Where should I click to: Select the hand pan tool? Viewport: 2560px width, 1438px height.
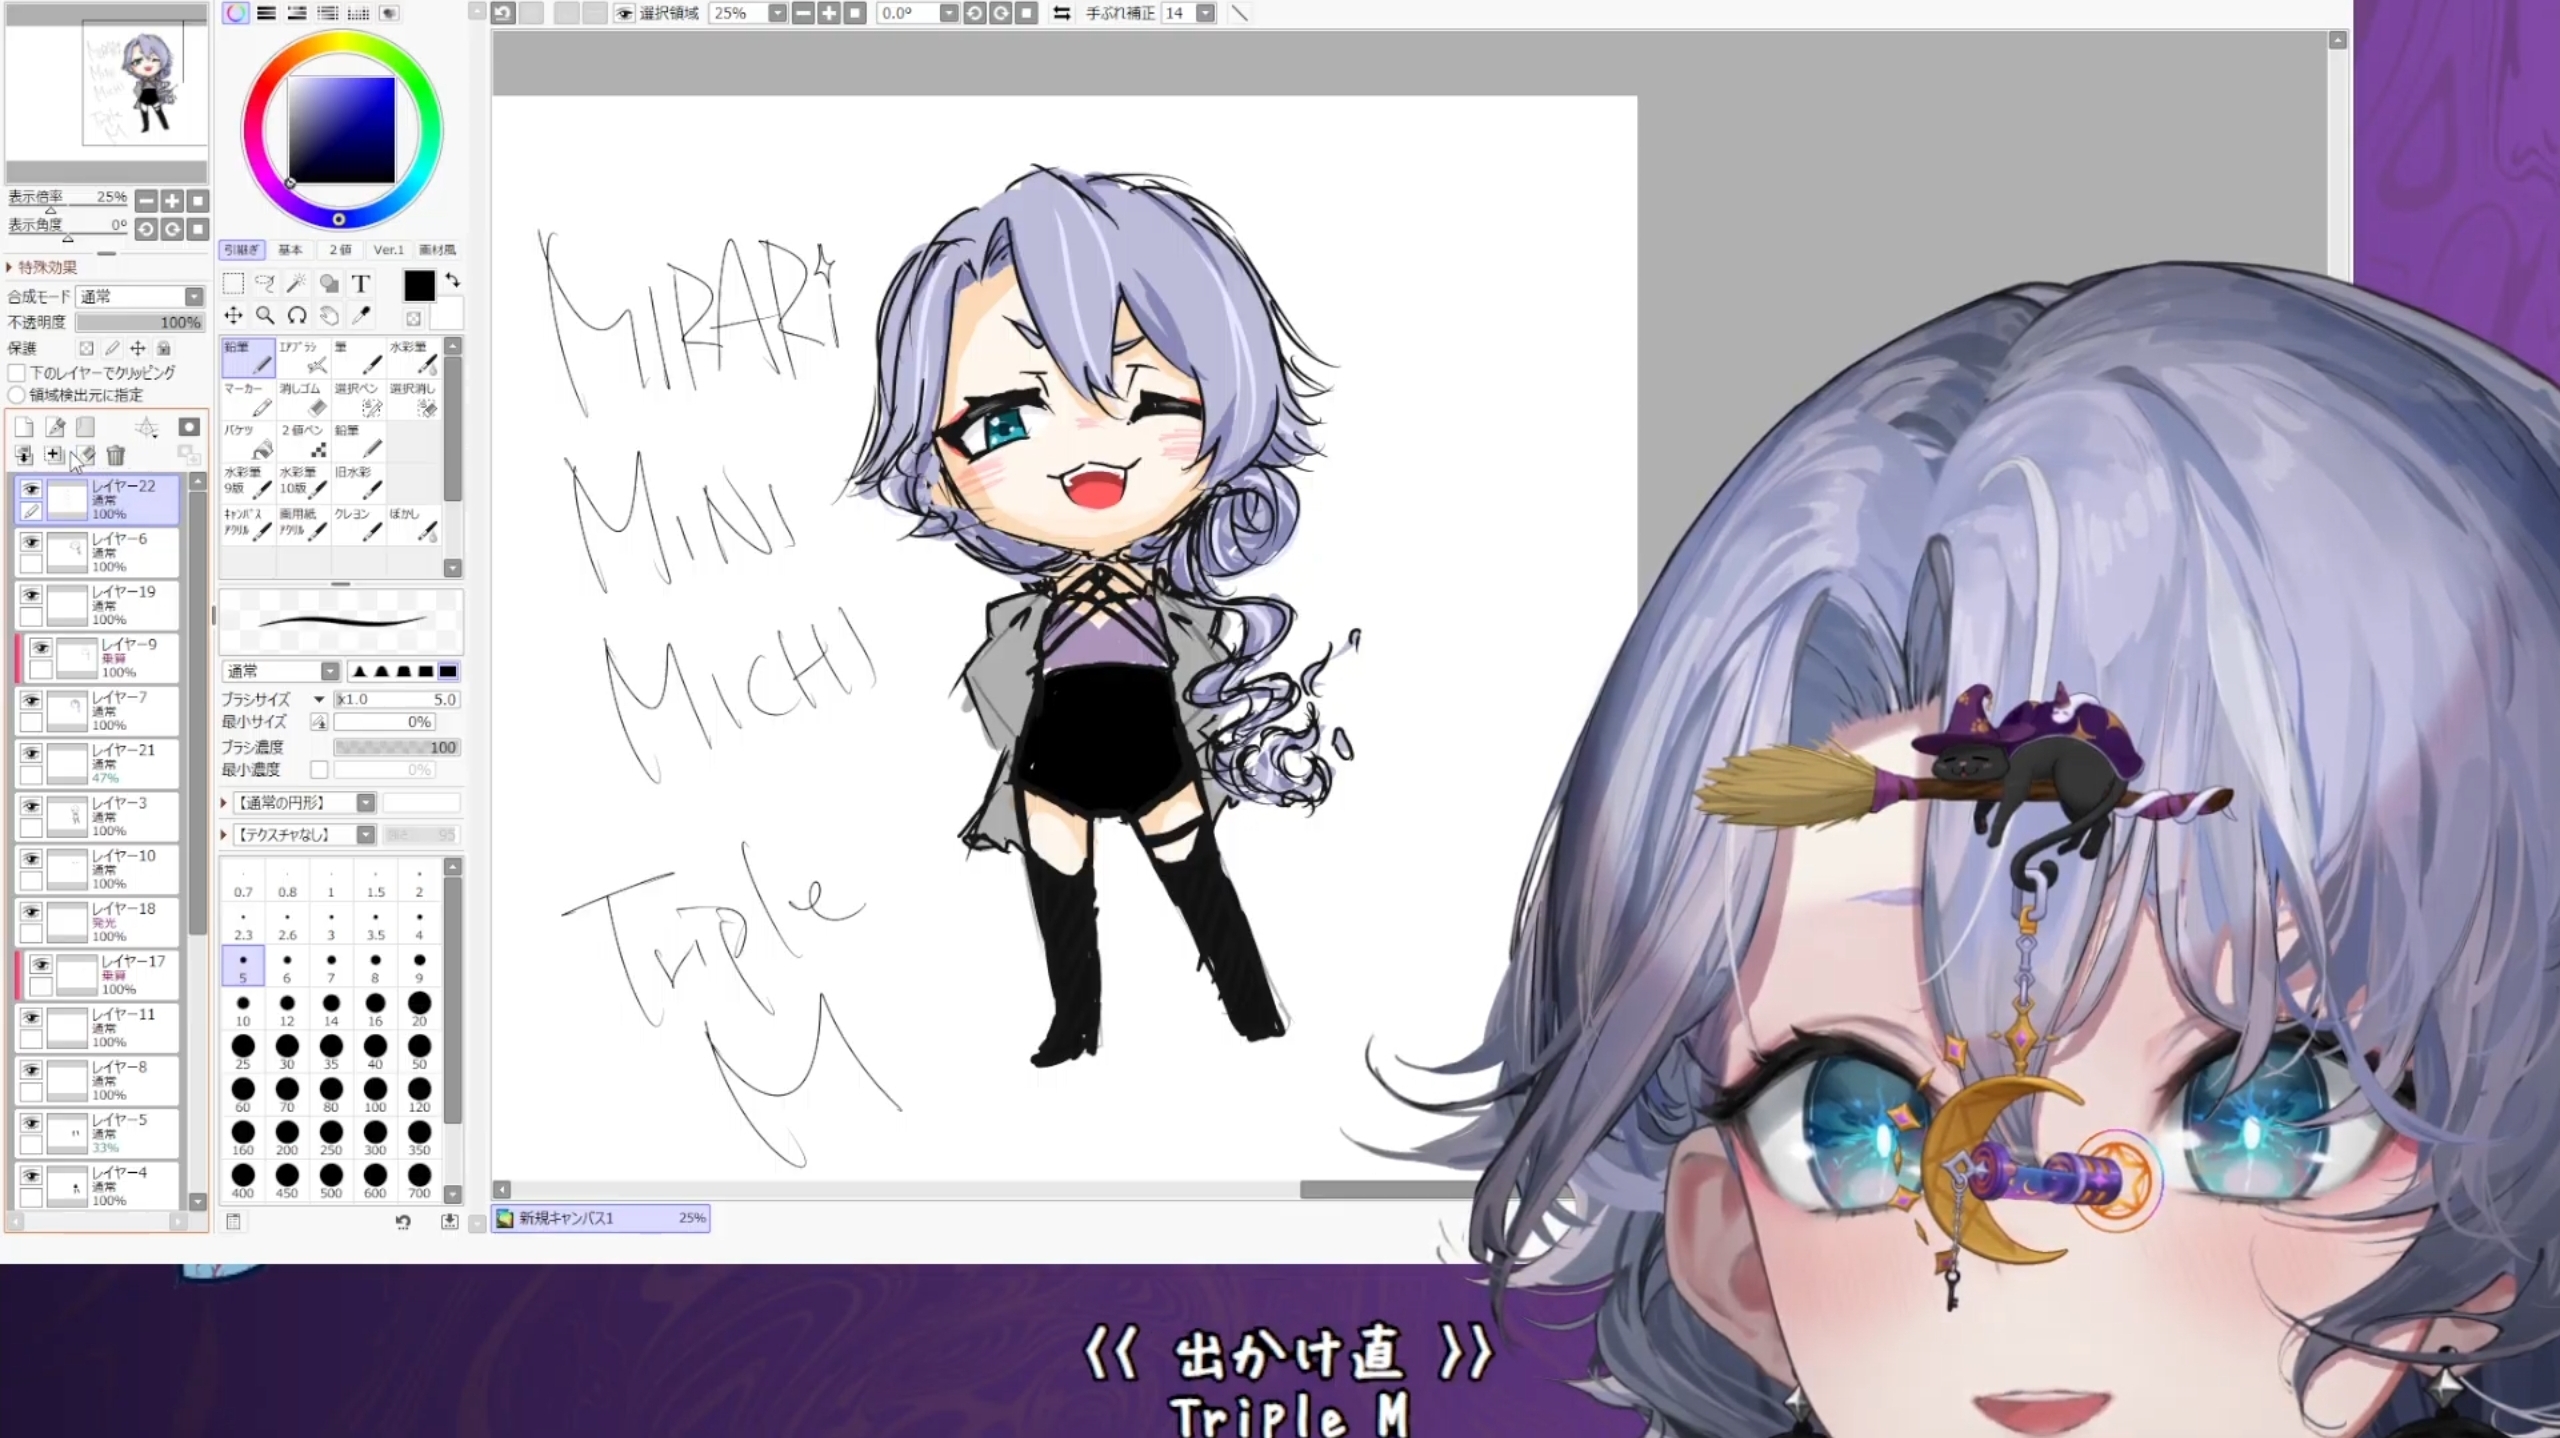pyautogui.click(x=329, y=316)
